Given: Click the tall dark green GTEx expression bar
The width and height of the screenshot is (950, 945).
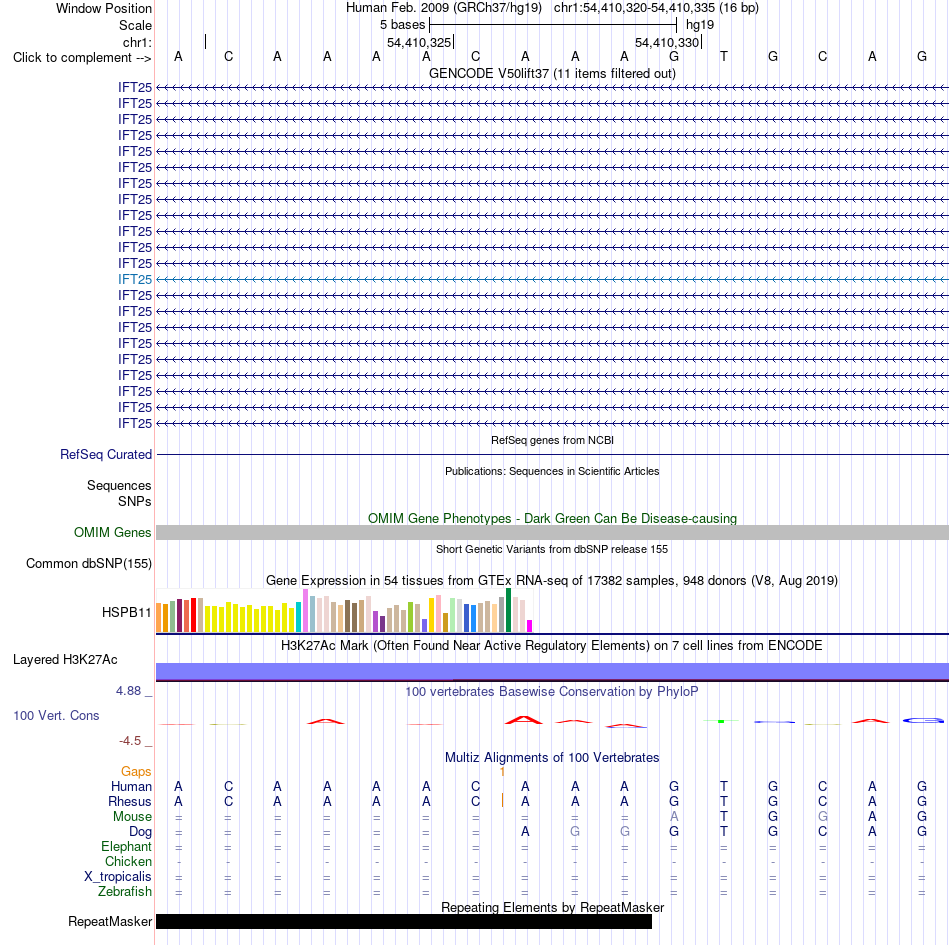Looking at the screenshot, I should point(508,610).
